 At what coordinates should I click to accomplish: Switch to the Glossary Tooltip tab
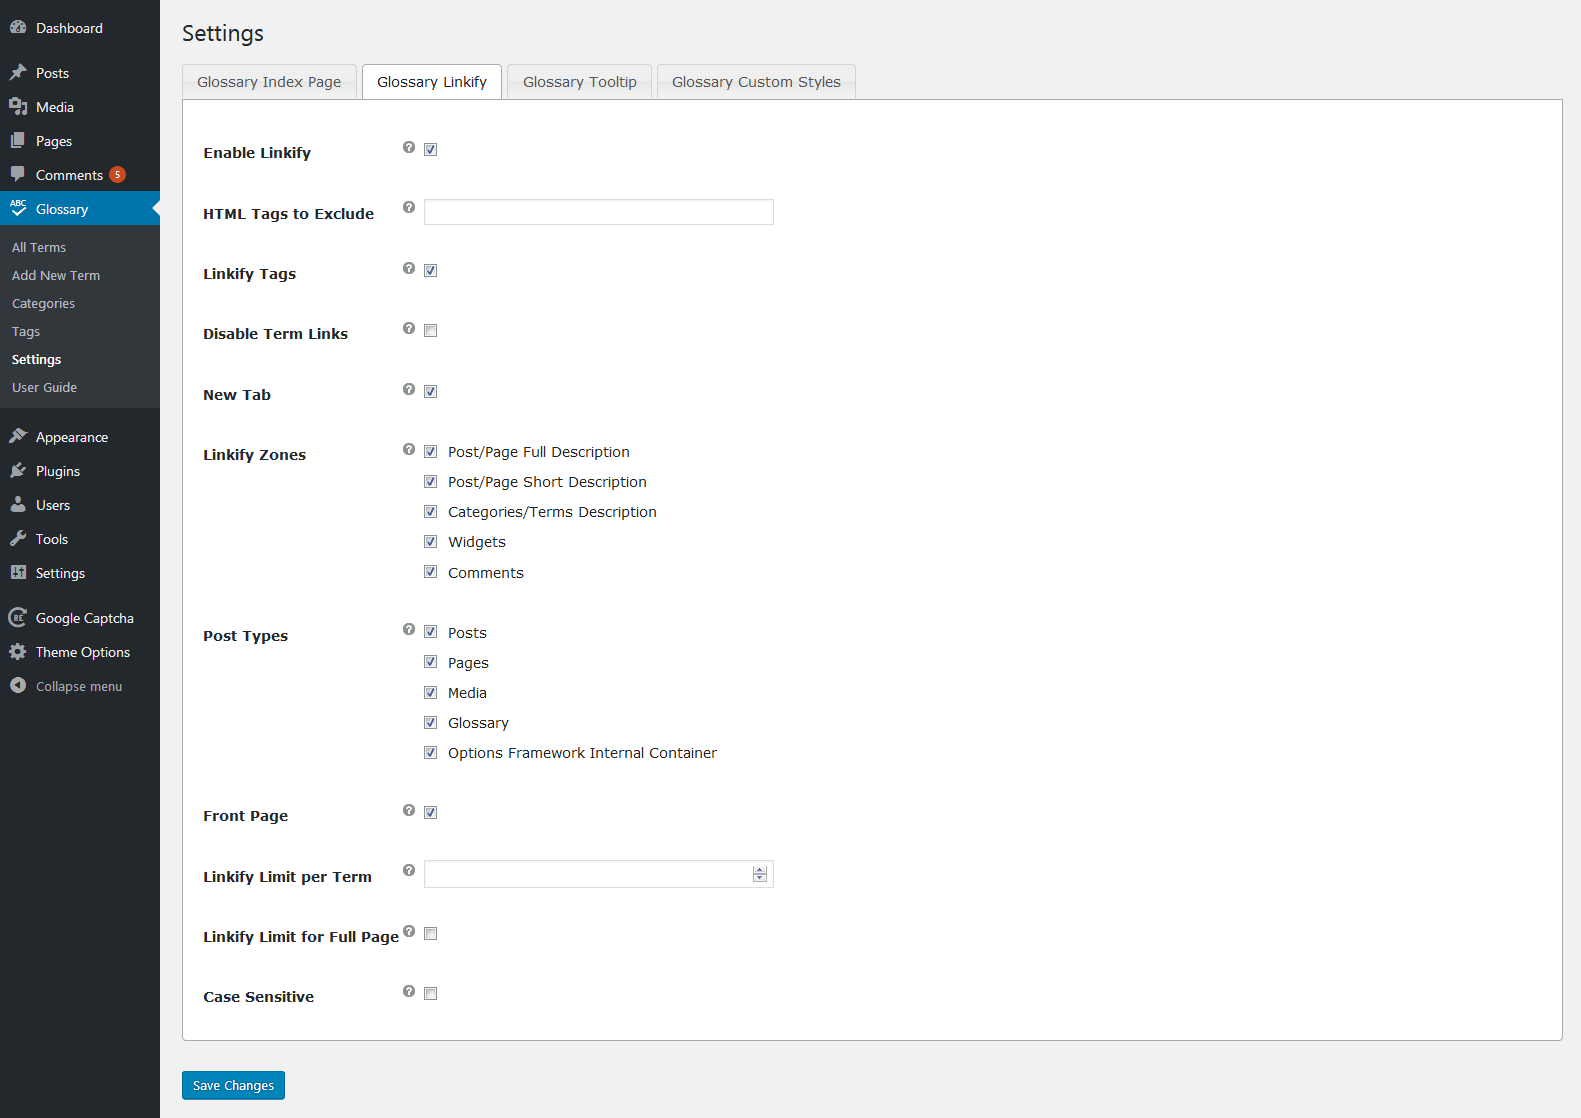click(579, 82)
